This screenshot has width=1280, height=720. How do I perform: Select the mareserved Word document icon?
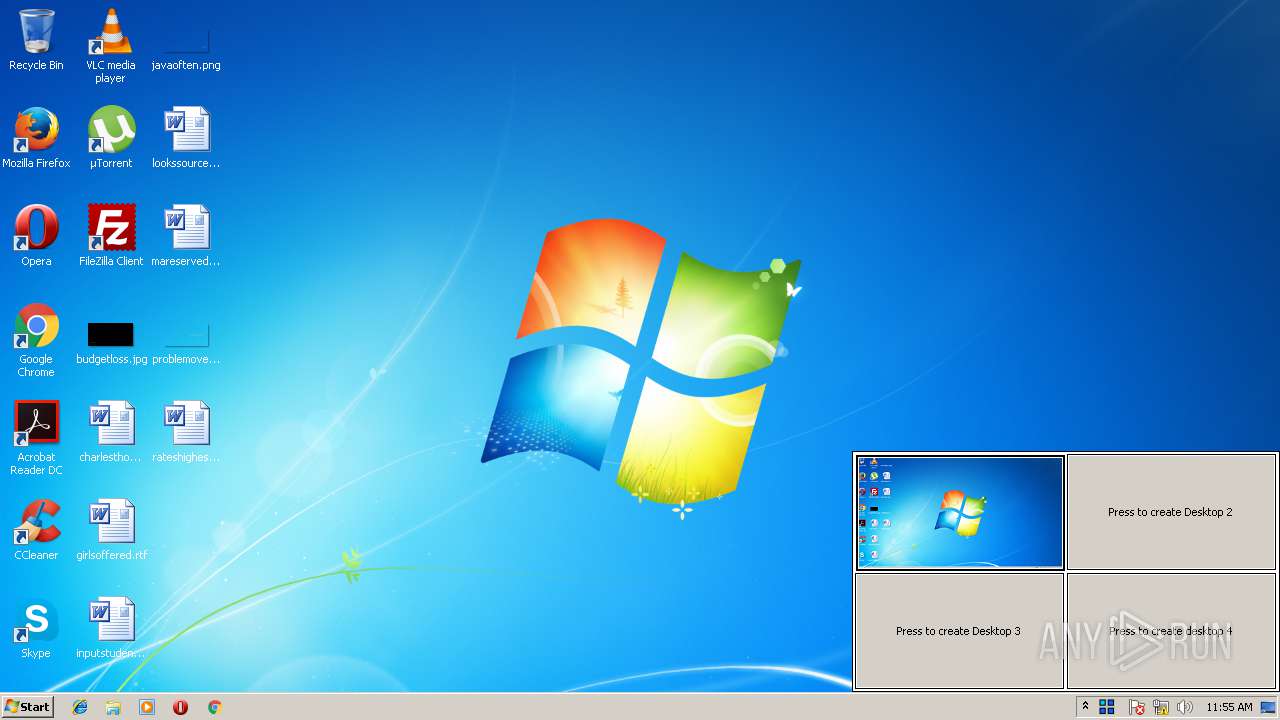tap(186, 236)
